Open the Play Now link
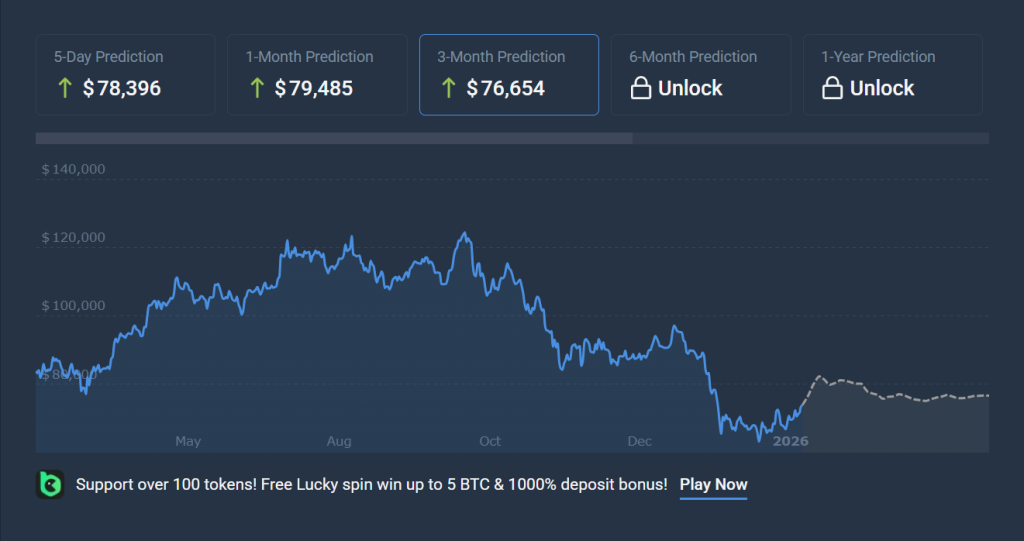This screenshot has width=1024, height=541. coord(713,485)
